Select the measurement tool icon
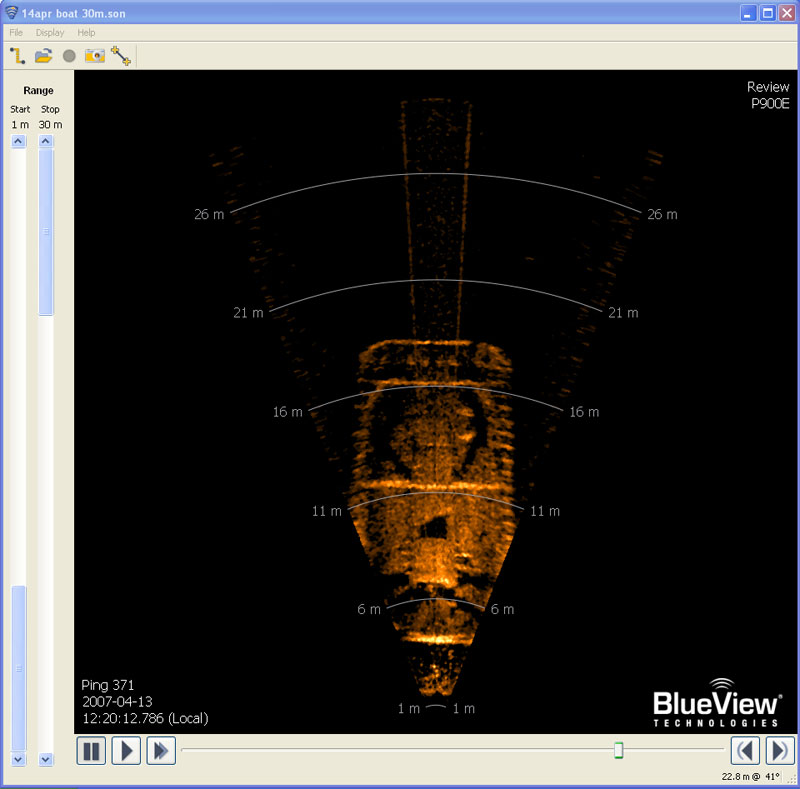Screen dimensions: 800x789 tap(121, 56)
